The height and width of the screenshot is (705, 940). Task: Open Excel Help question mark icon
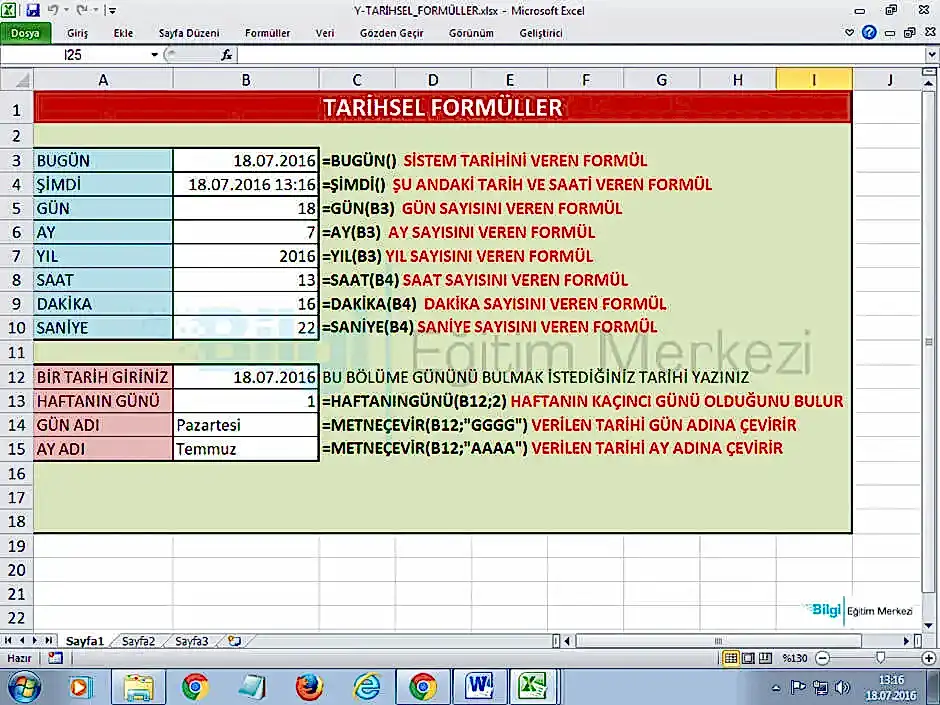click(x=869, y=33)
